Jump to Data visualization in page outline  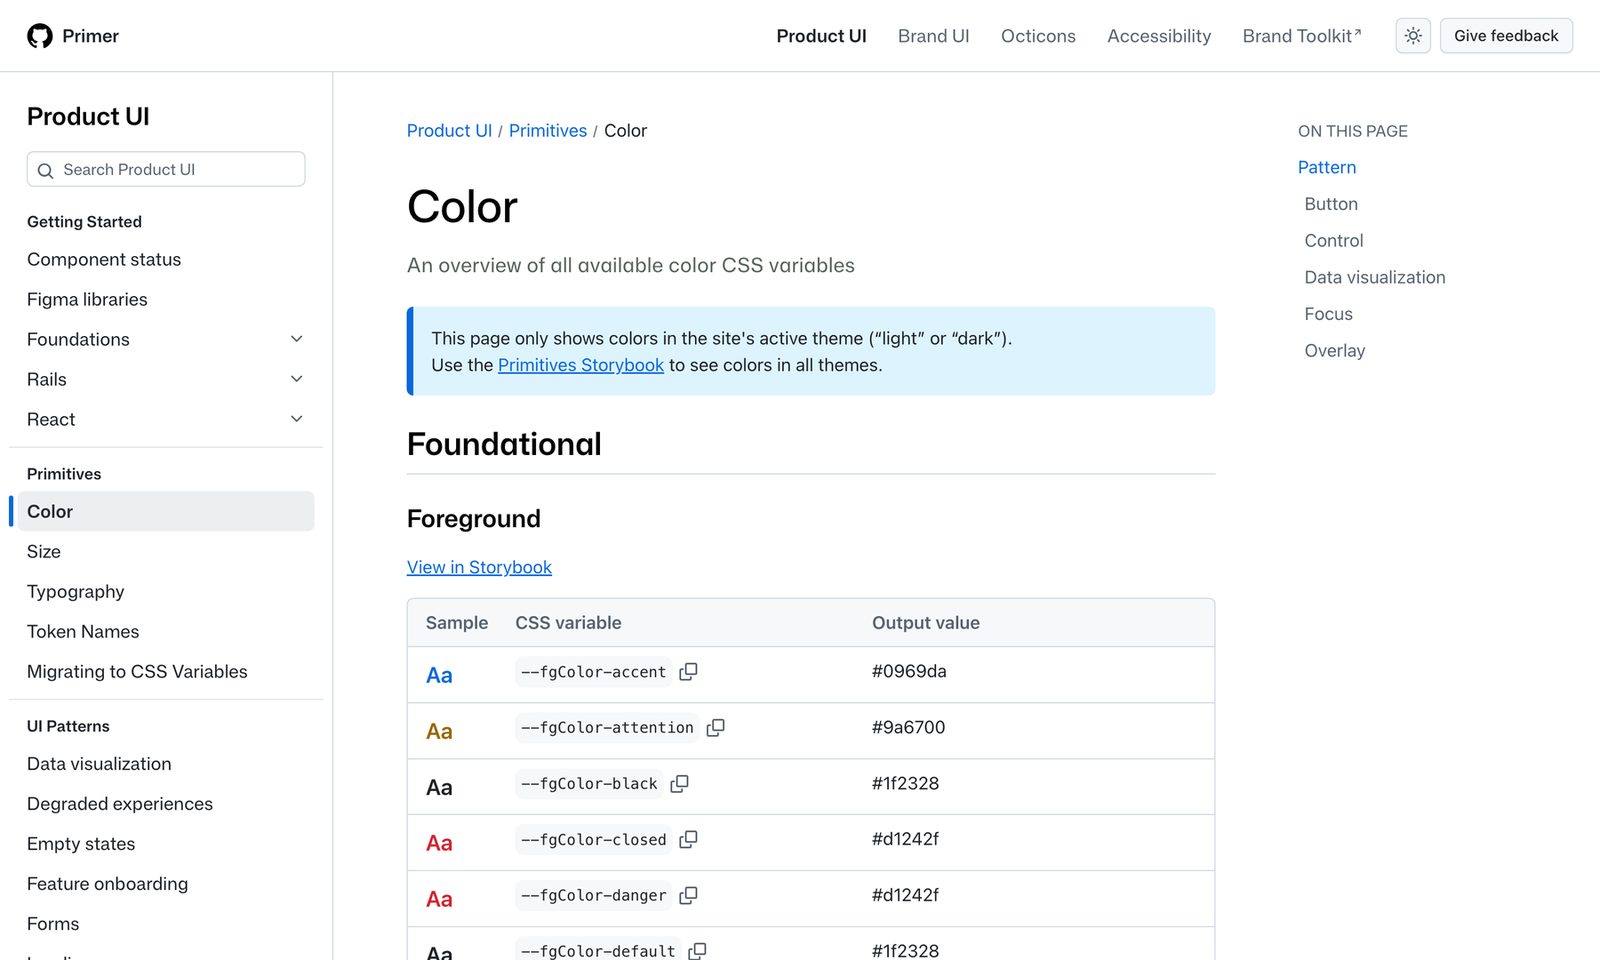coord(1375,277)
